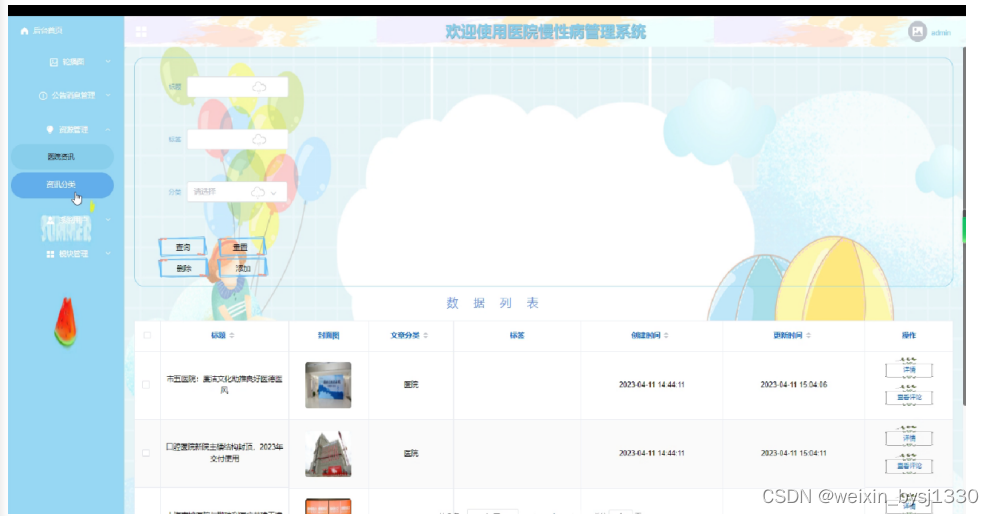Focus the 标题 search input field

[238, 87]
